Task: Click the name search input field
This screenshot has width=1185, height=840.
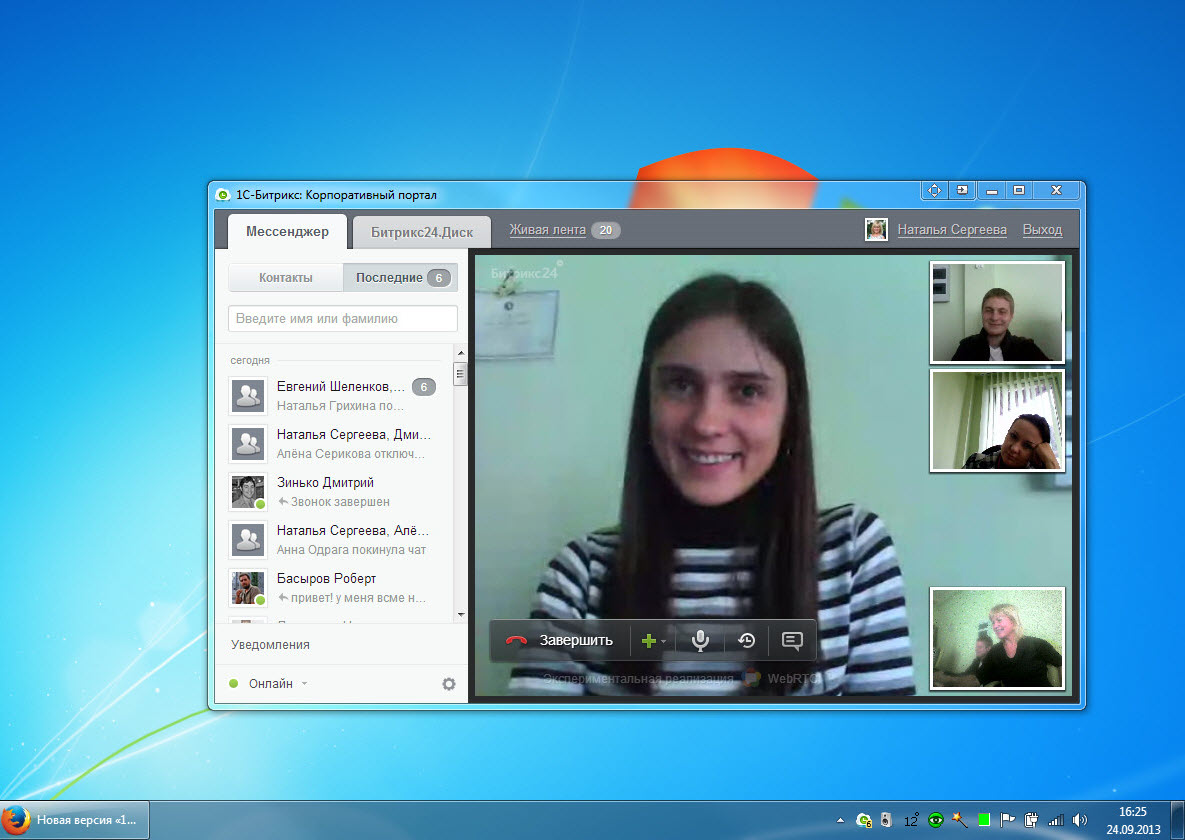Action: (342, 318)
